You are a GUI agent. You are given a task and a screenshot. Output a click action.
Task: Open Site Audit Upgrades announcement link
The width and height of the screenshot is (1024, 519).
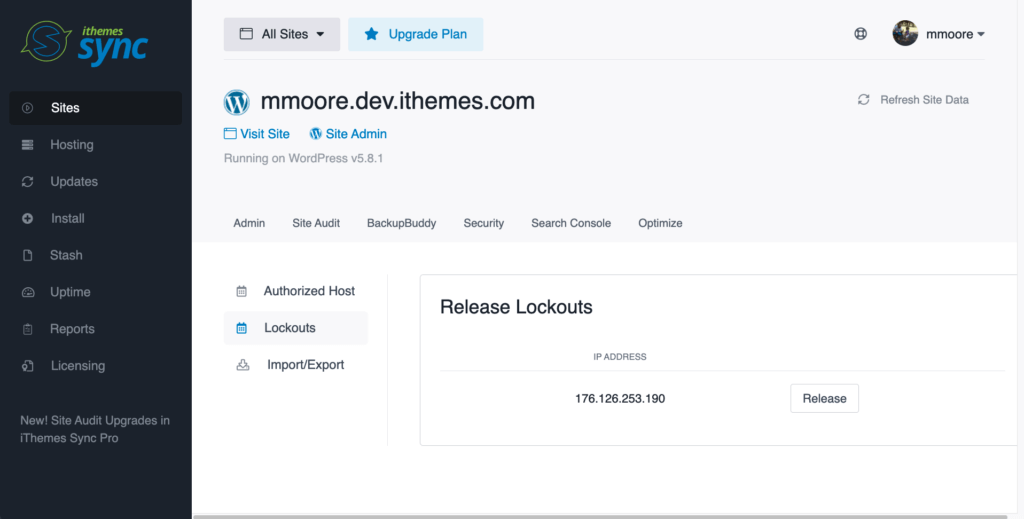click(95, 430)
